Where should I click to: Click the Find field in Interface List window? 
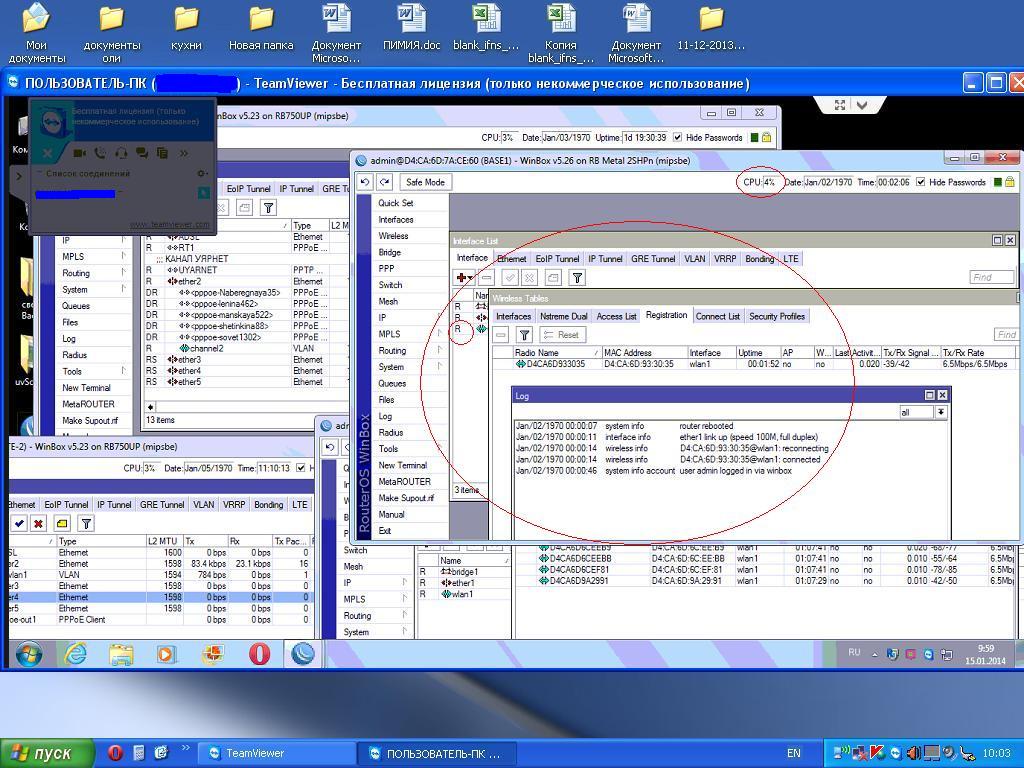(991, 278)
